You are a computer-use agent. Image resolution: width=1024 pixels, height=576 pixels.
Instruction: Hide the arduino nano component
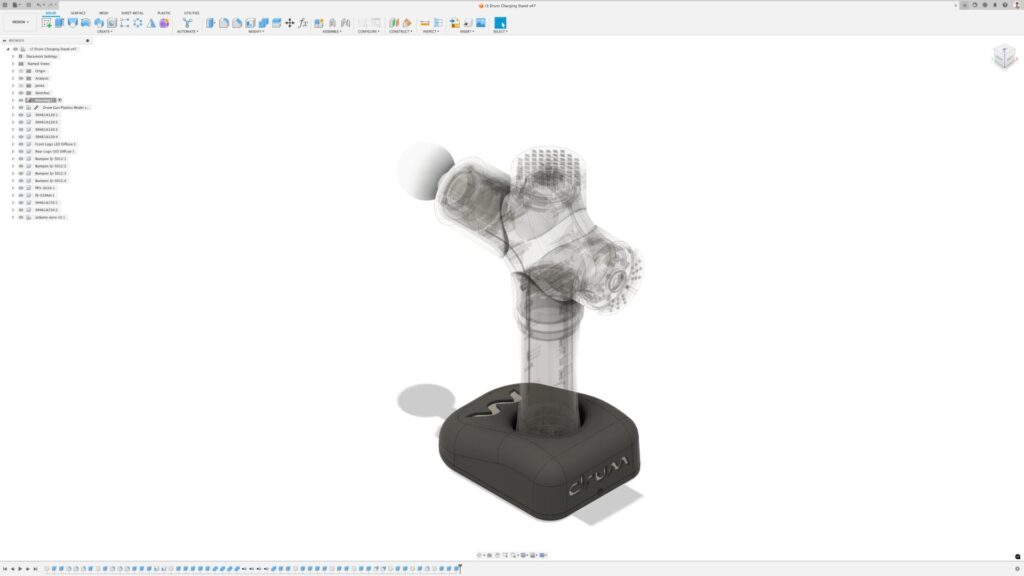[x=21, y=217]
